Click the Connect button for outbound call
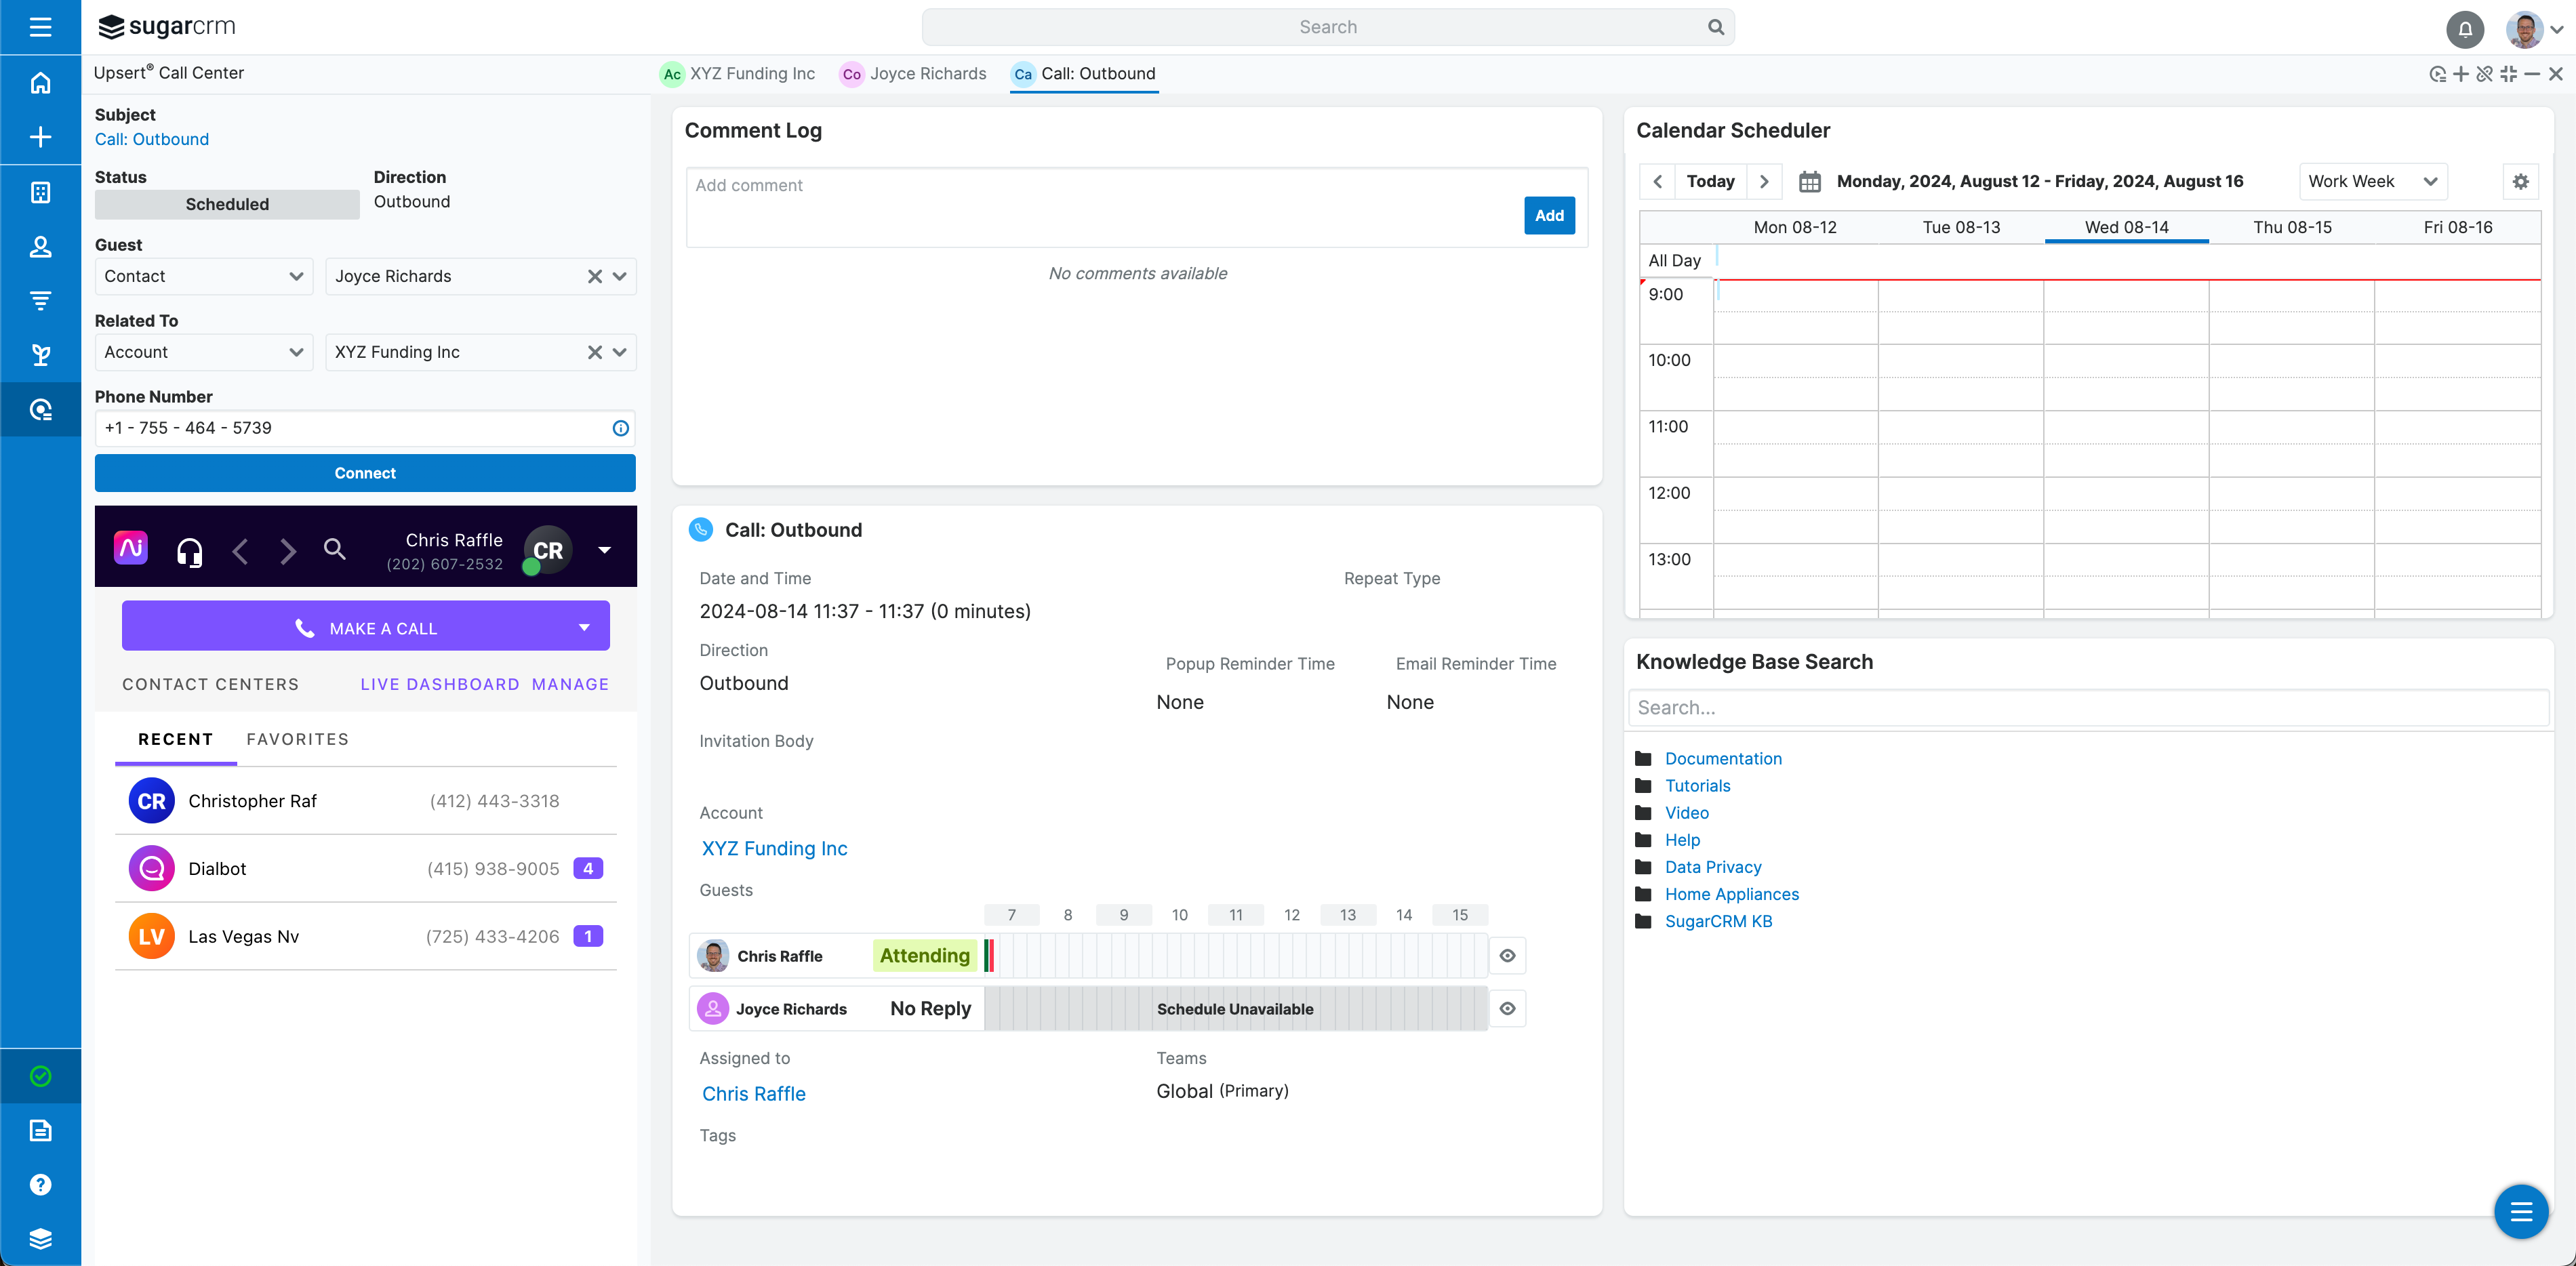Screen dimensions: 2576x1266 [363, 473]
